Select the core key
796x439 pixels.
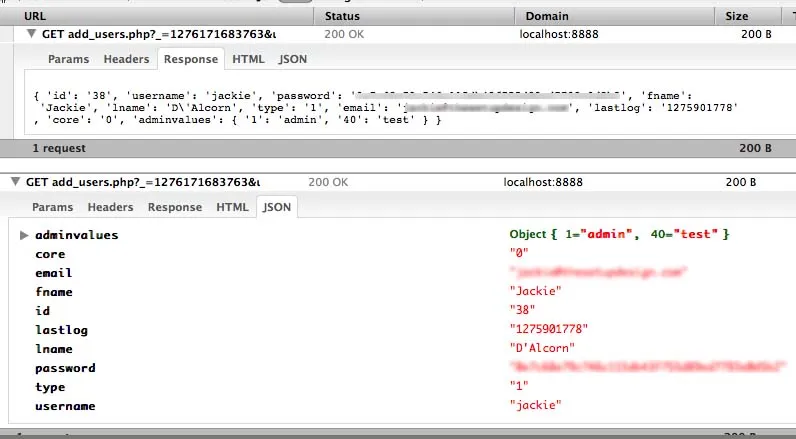click(x=50, y=254)
